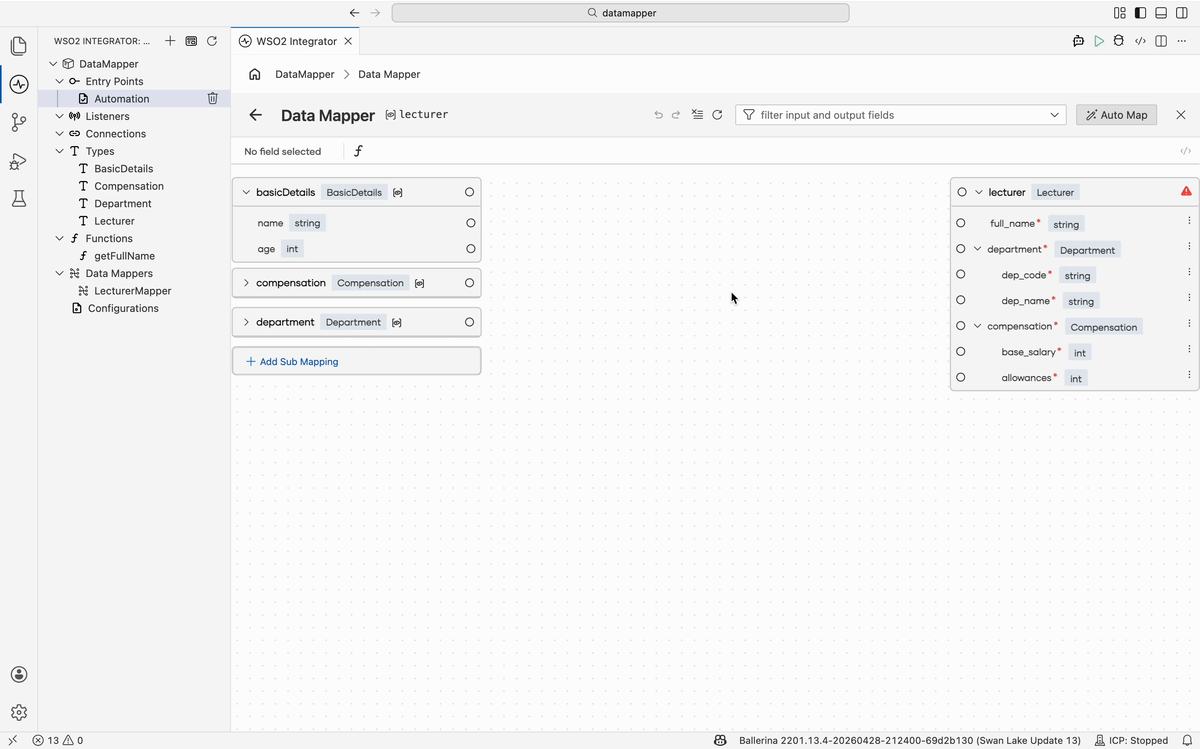Open the WSO2 Integrator activity bar icon

coord(18,84)
